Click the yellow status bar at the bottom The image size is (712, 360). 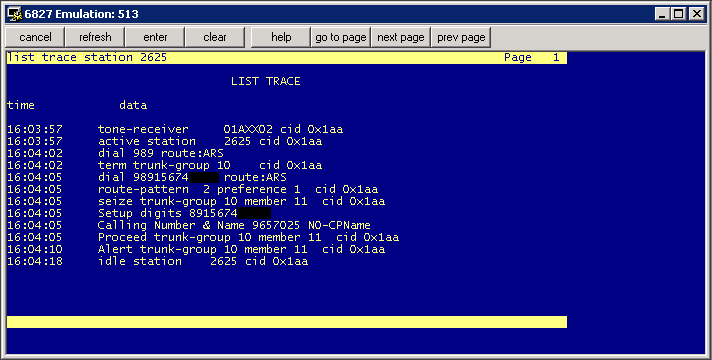pyautogui.click(x=287, y=322)
